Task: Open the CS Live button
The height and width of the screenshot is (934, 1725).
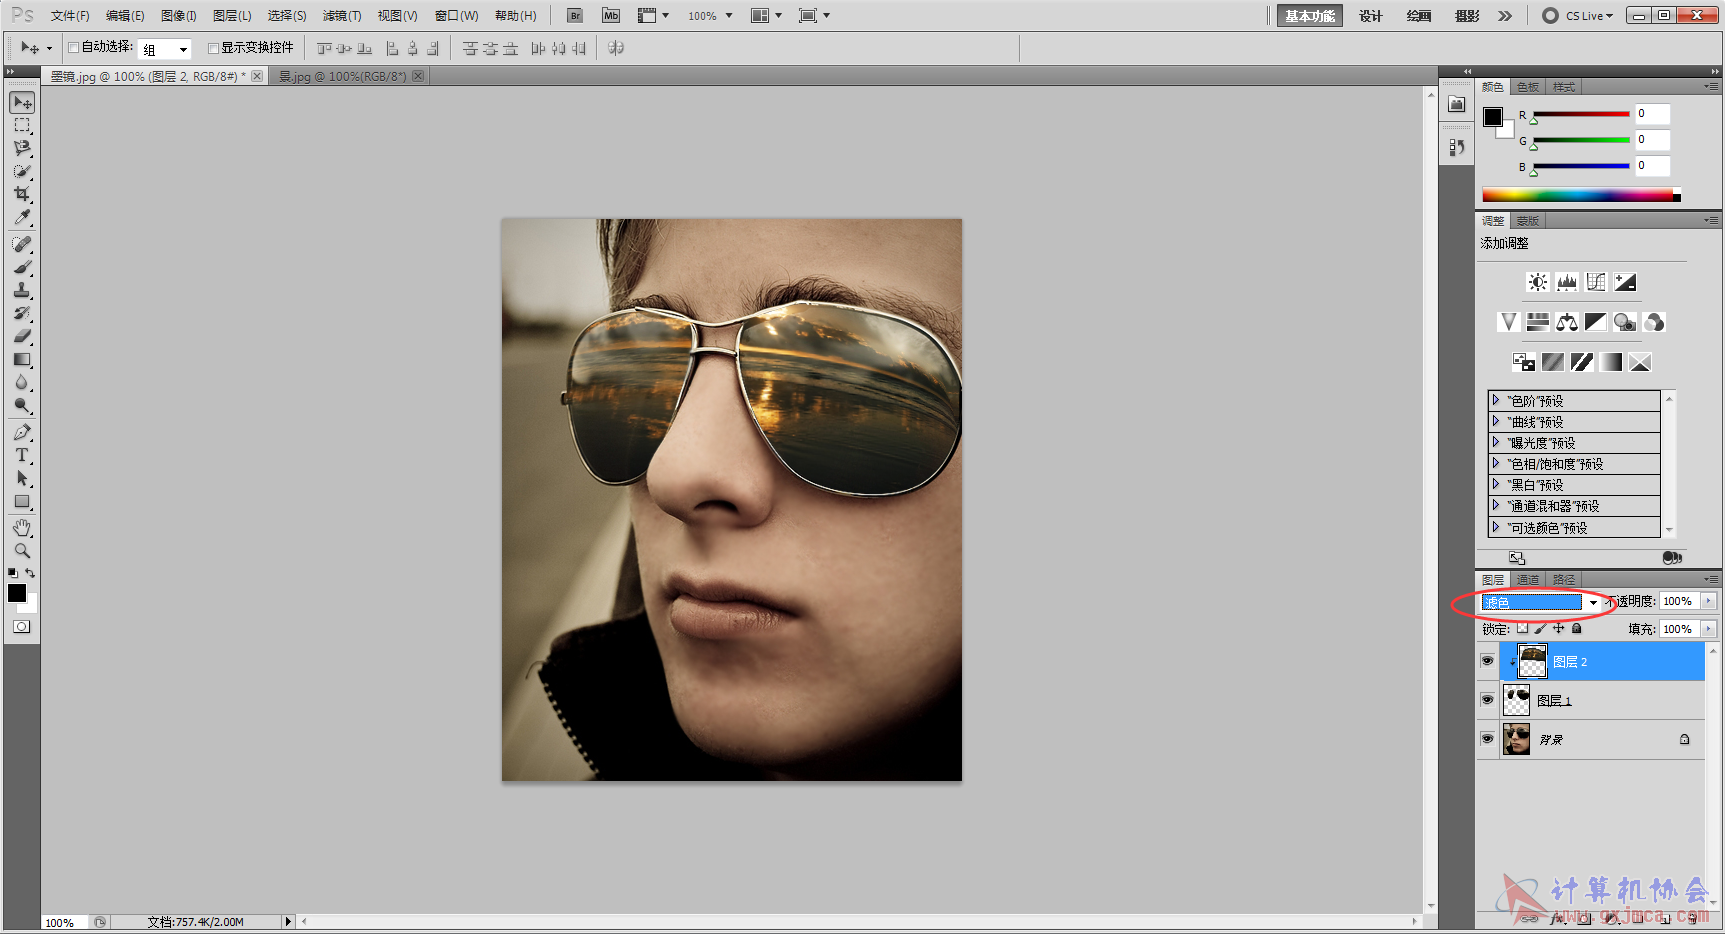Action: 1578,16
